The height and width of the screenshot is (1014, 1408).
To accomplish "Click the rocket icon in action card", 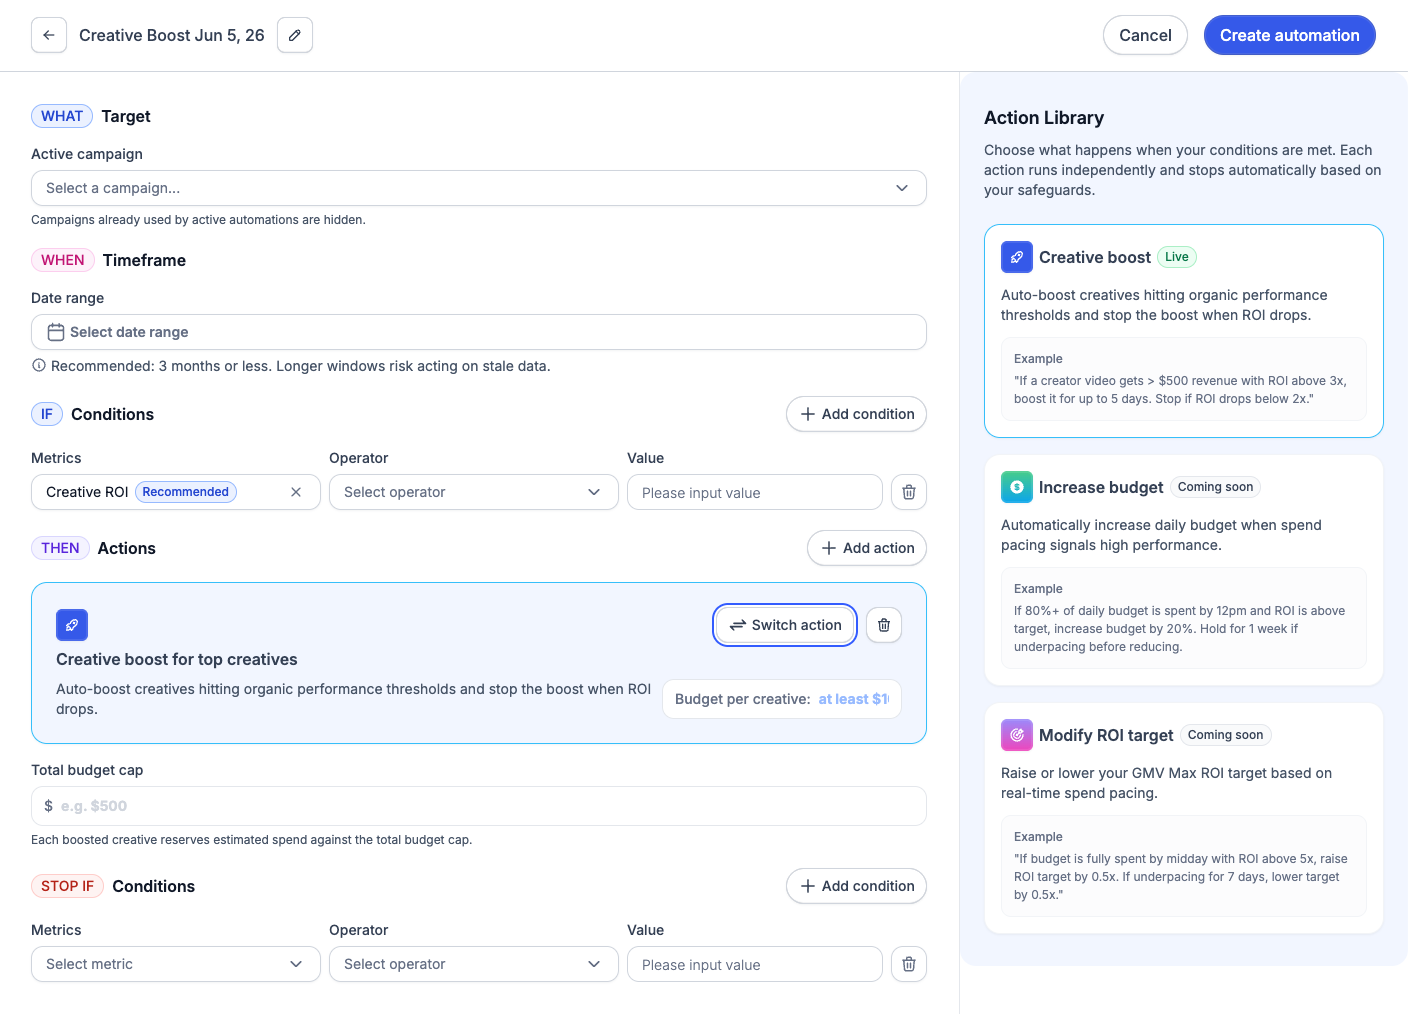I will pos(72,625).
